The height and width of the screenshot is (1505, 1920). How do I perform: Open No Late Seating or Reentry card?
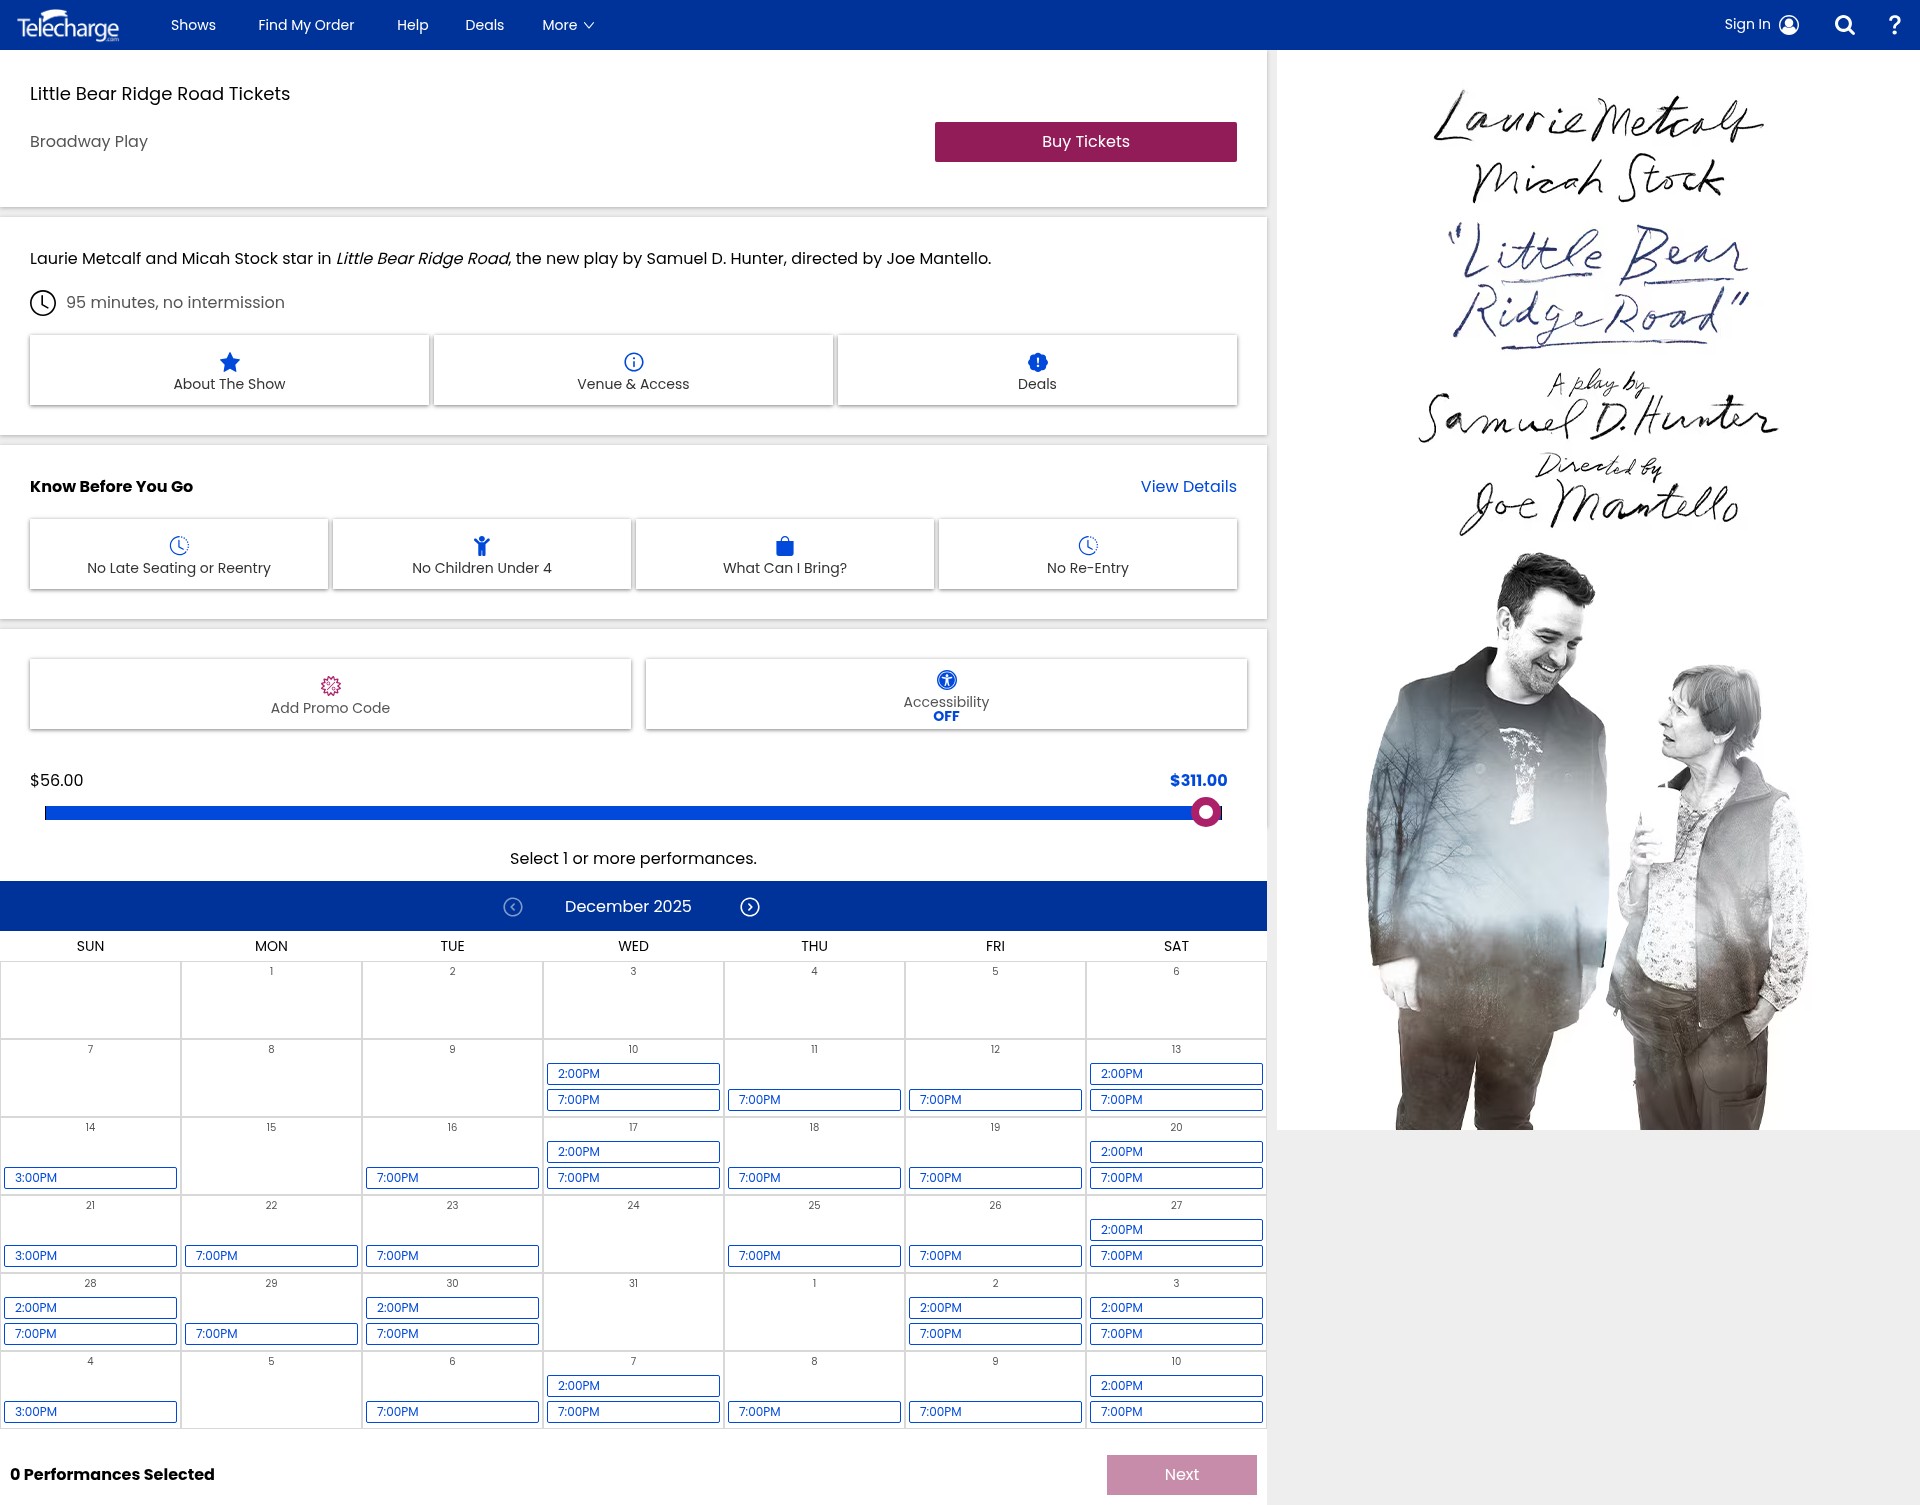[179, 554]
